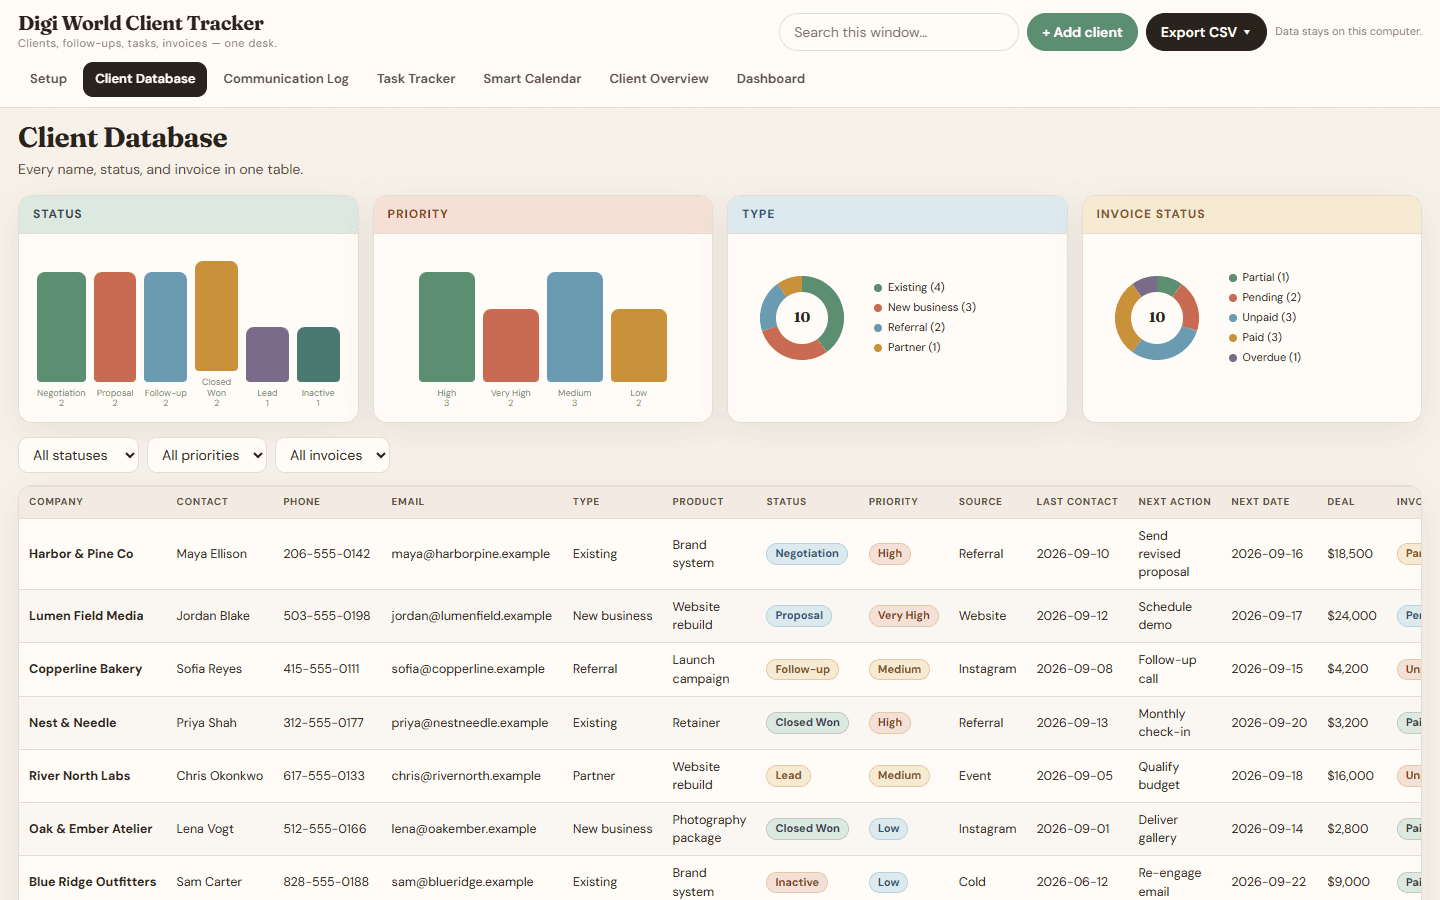Select Copperline Bakery company name
1440x900 pixels.
85,669
